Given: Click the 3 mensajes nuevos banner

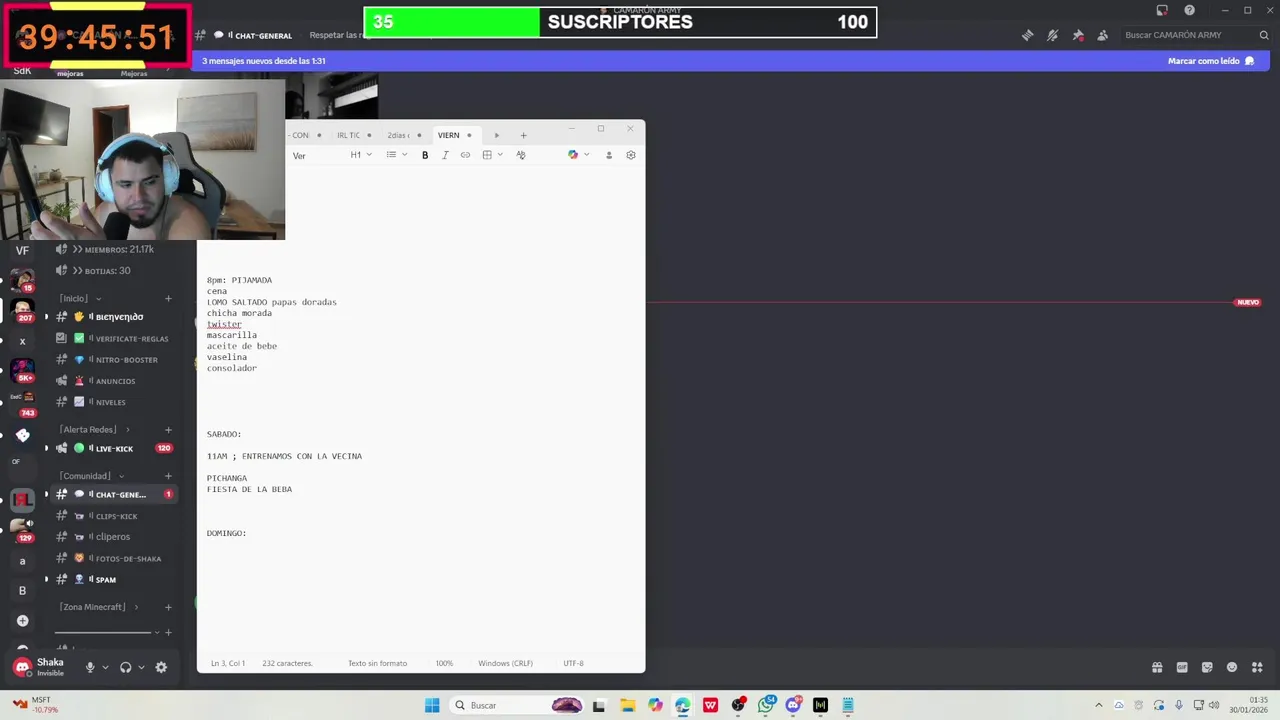Looking at the screenshot, I should [x=263, y=61].
